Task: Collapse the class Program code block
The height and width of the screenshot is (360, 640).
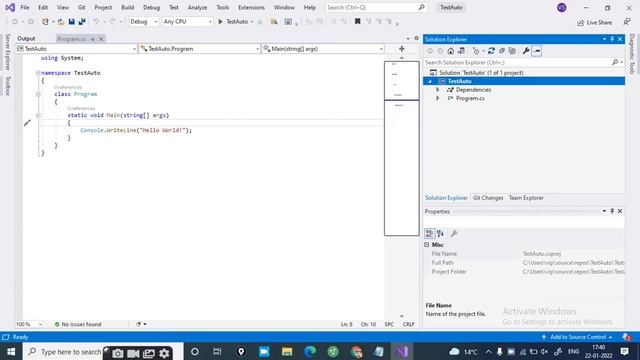Action: tap(38, 94)
